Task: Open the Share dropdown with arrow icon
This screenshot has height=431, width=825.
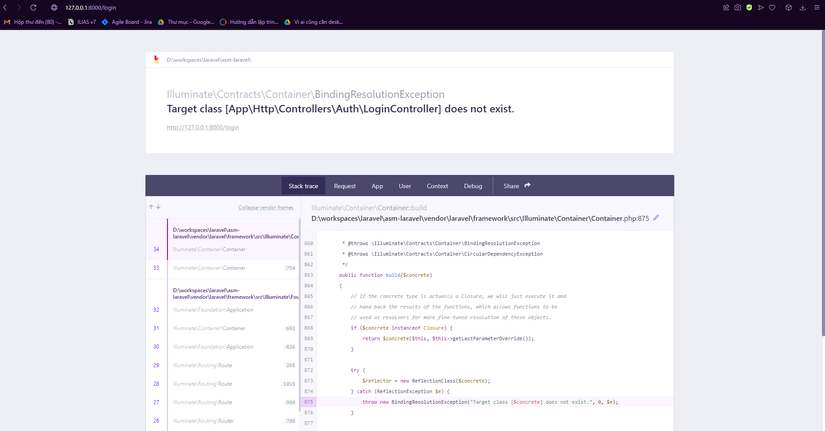Action: tap(517, 186)
